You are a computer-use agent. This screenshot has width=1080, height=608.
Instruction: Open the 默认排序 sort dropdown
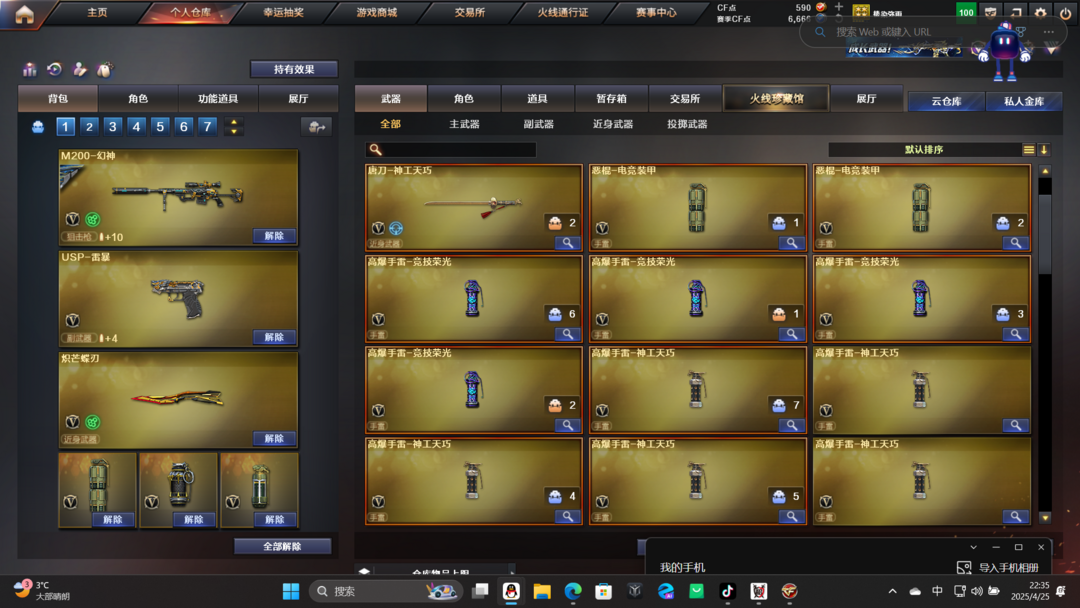click(924, 149)
